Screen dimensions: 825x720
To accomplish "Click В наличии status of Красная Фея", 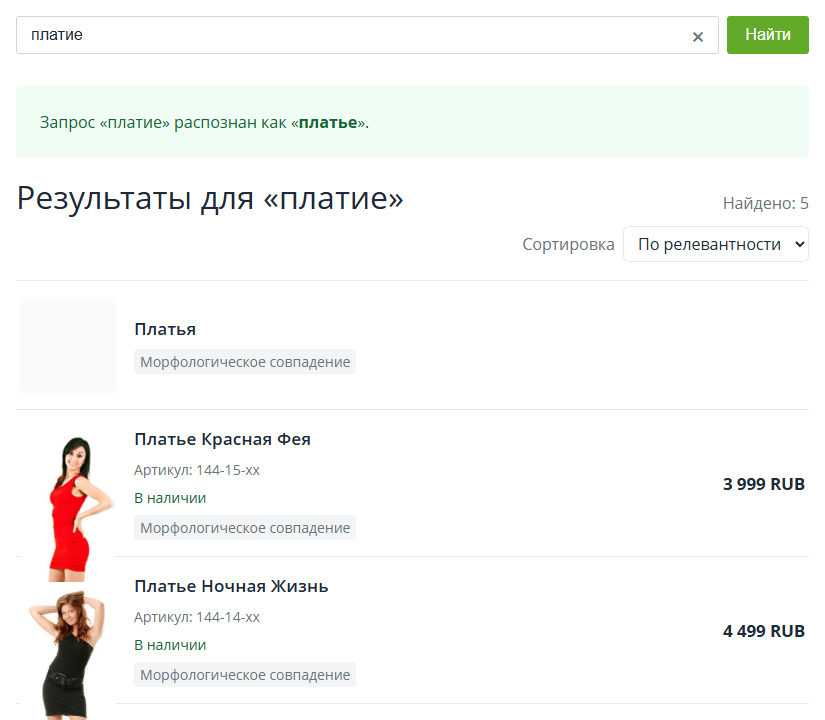I will pyautogui.click(x=170, y=498).
